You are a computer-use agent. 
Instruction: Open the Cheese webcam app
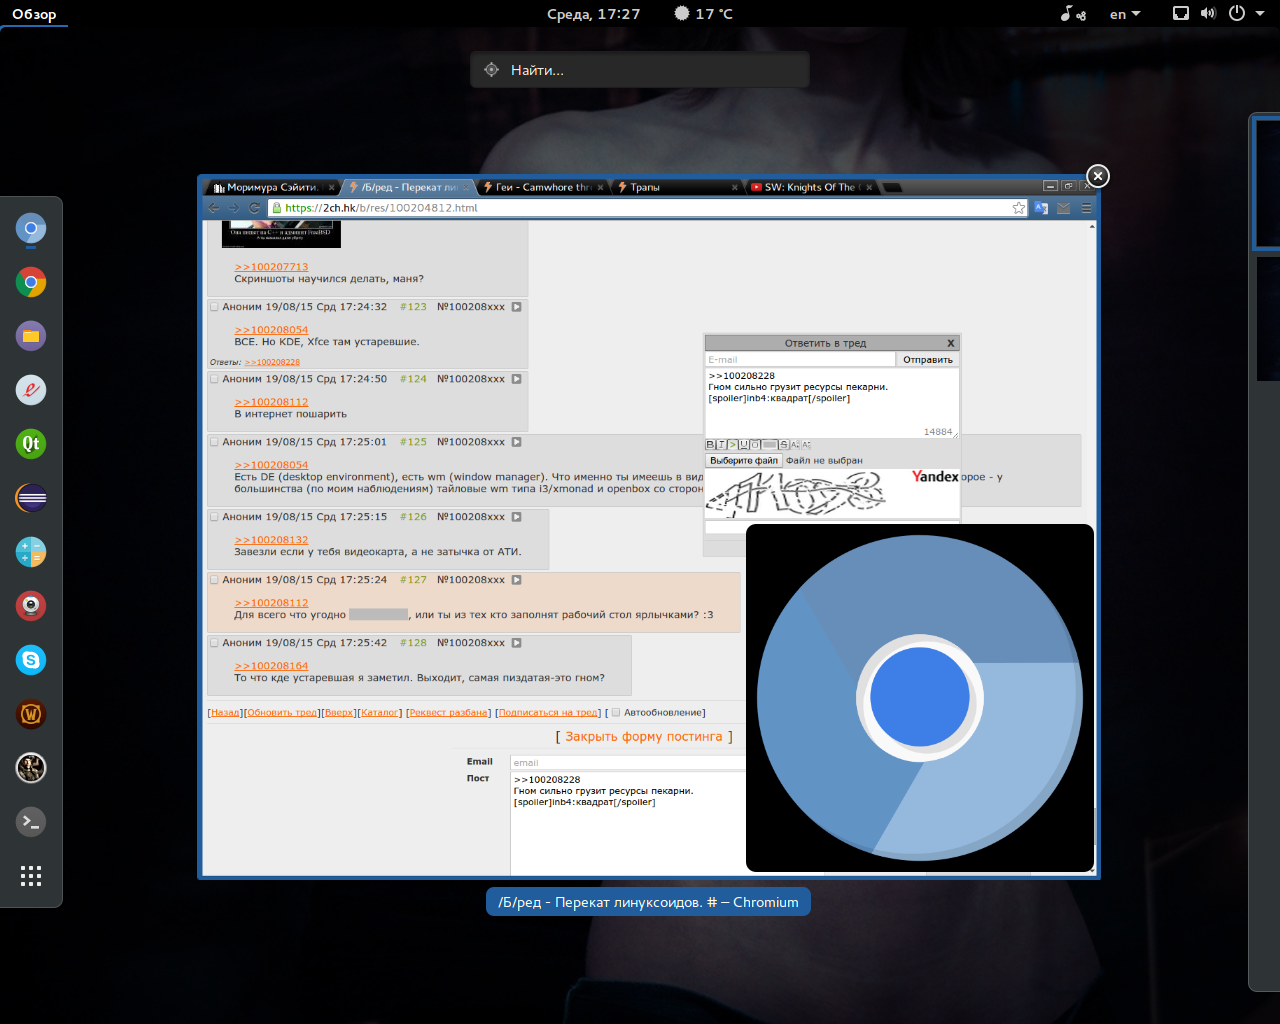(x=31, y=606)
